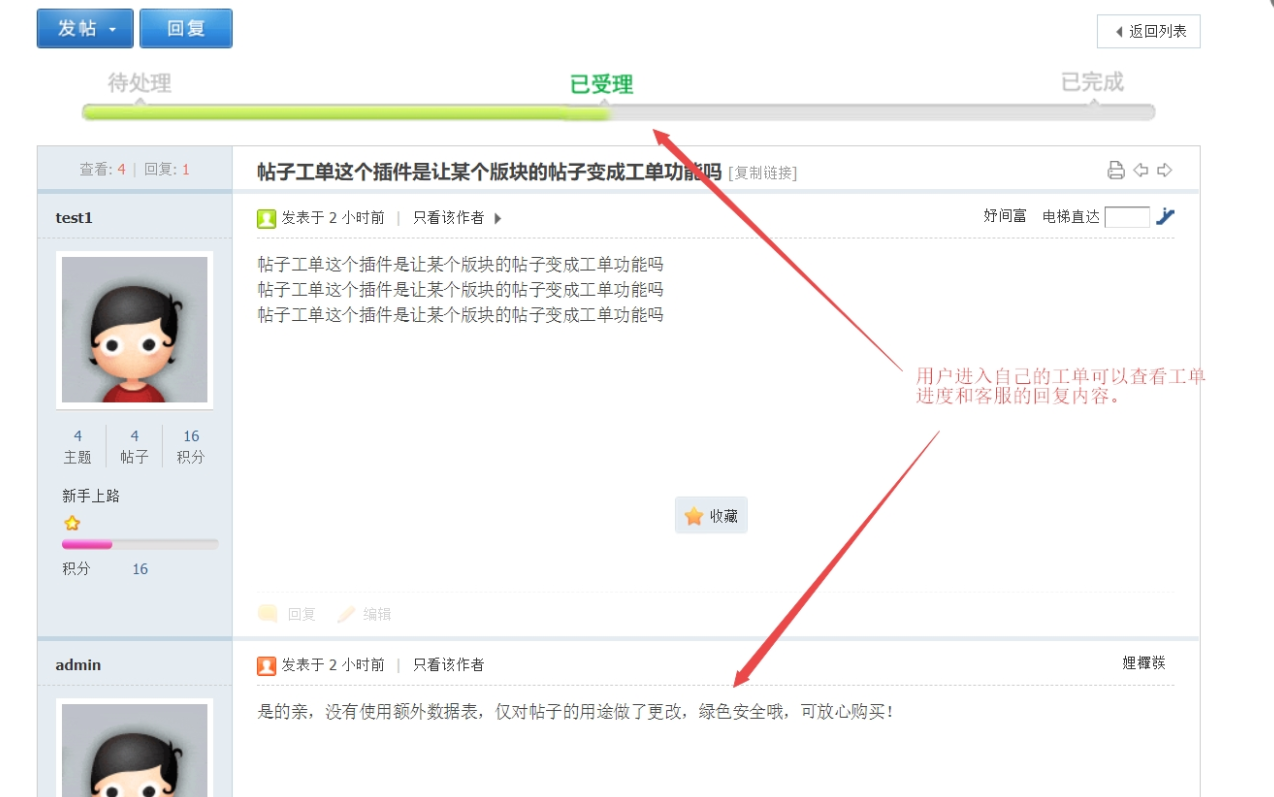Viewport: 1274px width, 797px height.
Task: Open test1 username link
Action: [74, 218]
